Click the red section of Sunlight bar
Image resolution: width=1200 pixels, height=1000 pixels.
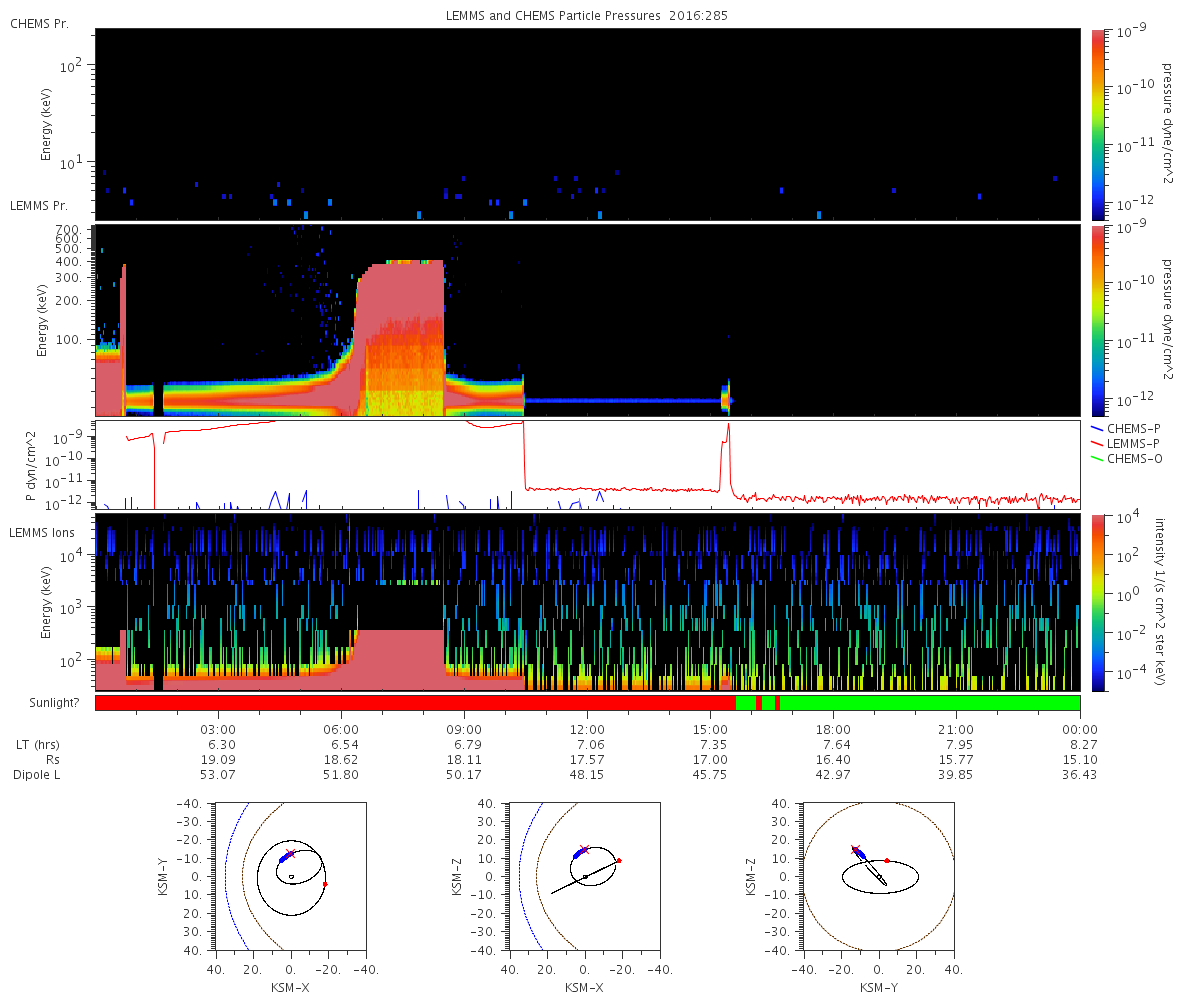415,703
